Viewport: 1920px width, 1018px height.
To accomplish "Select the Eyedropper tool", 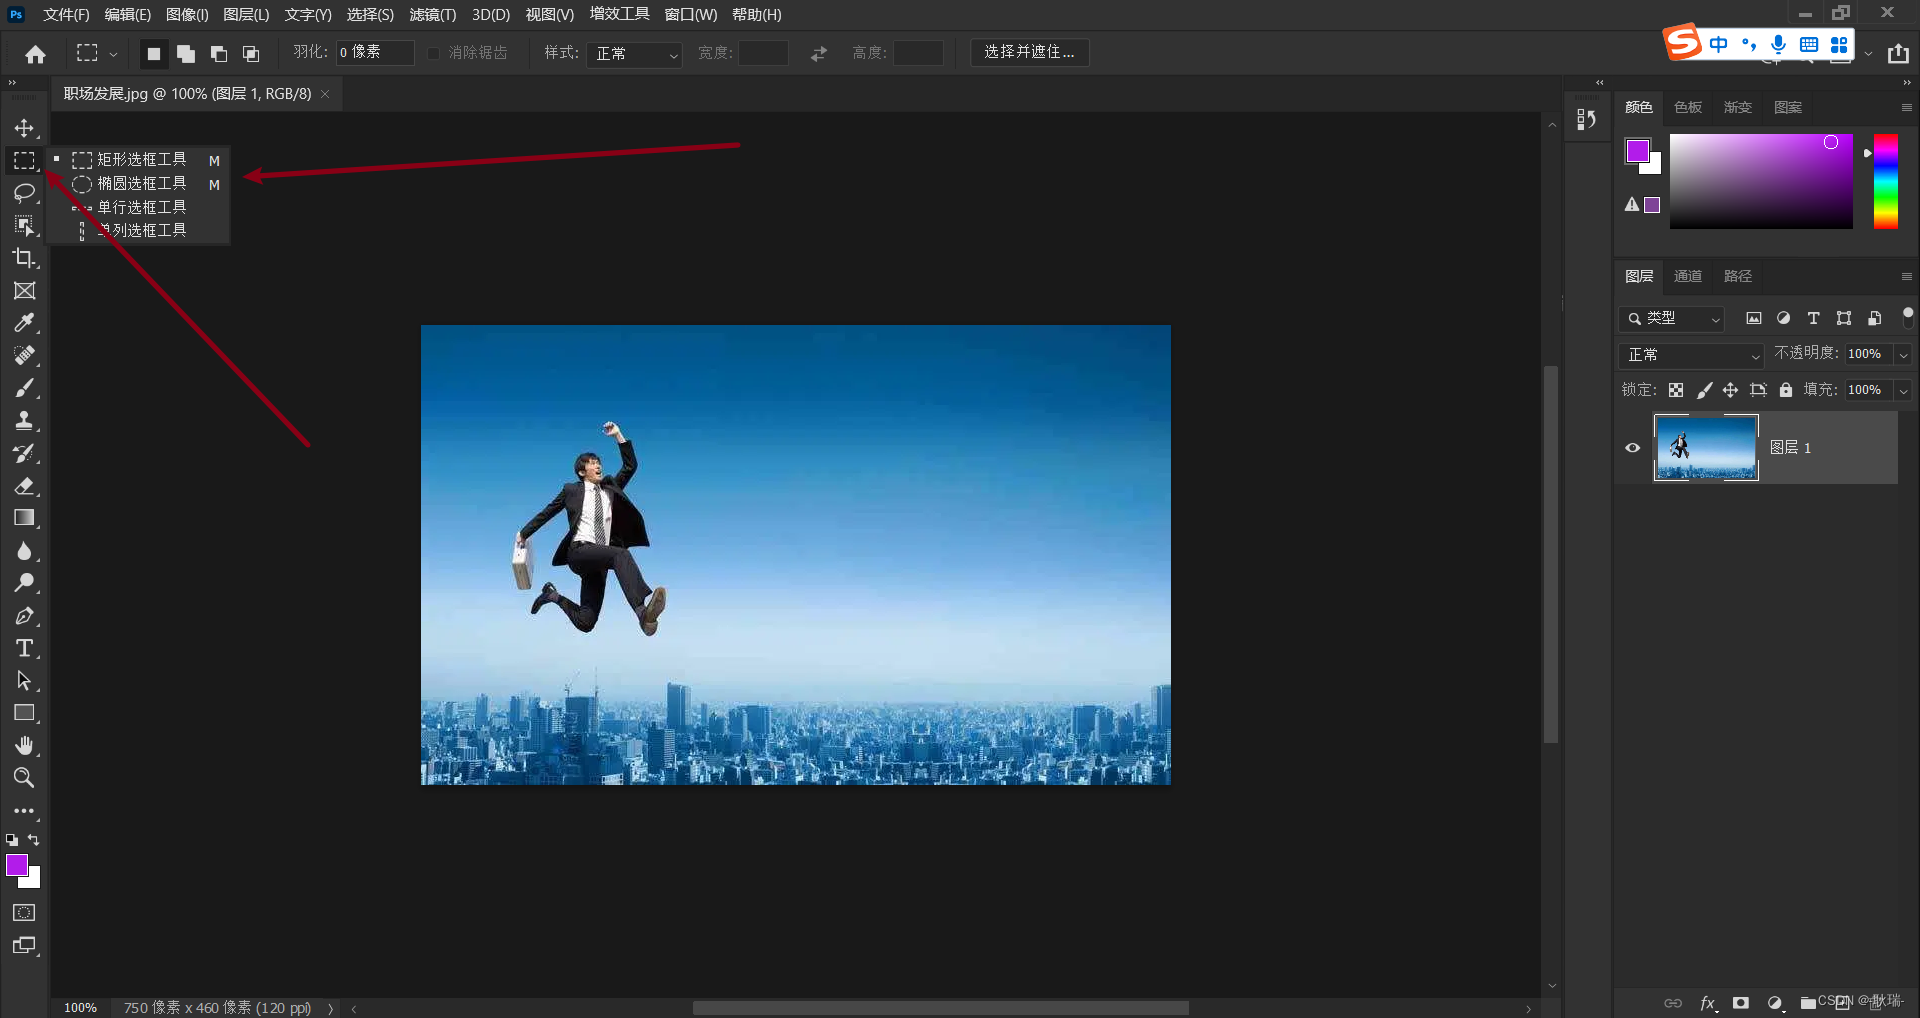I will click(24, 323).
